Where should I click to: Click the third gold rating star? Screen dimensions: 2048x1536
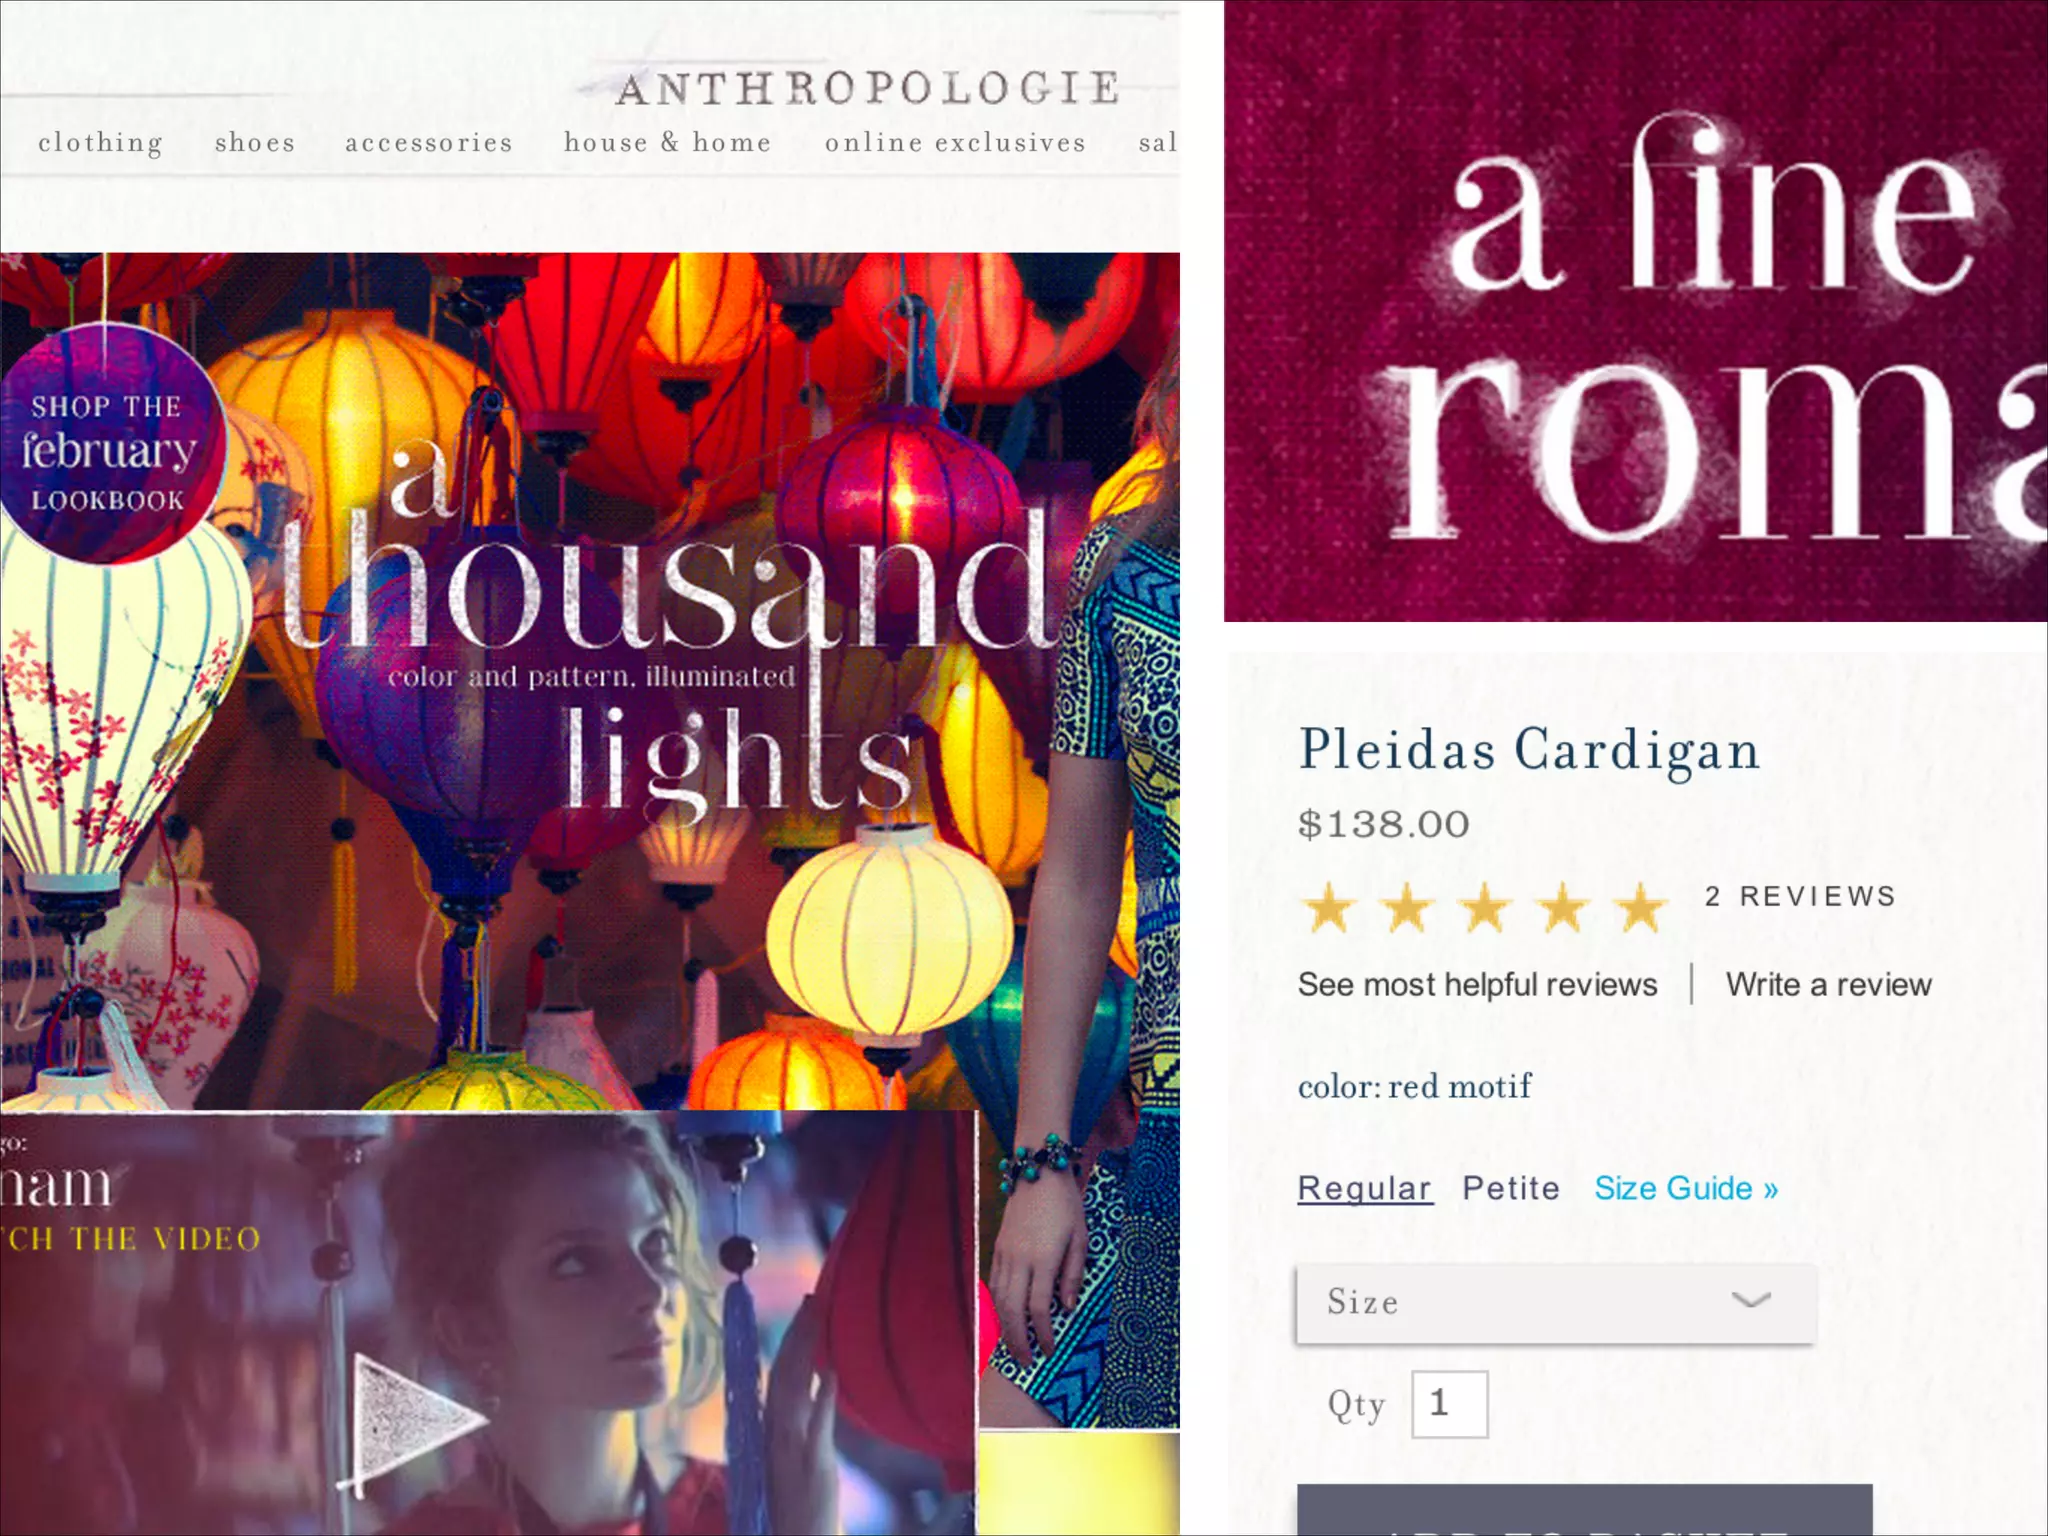pyautogui.click(x=1485, y=908)
